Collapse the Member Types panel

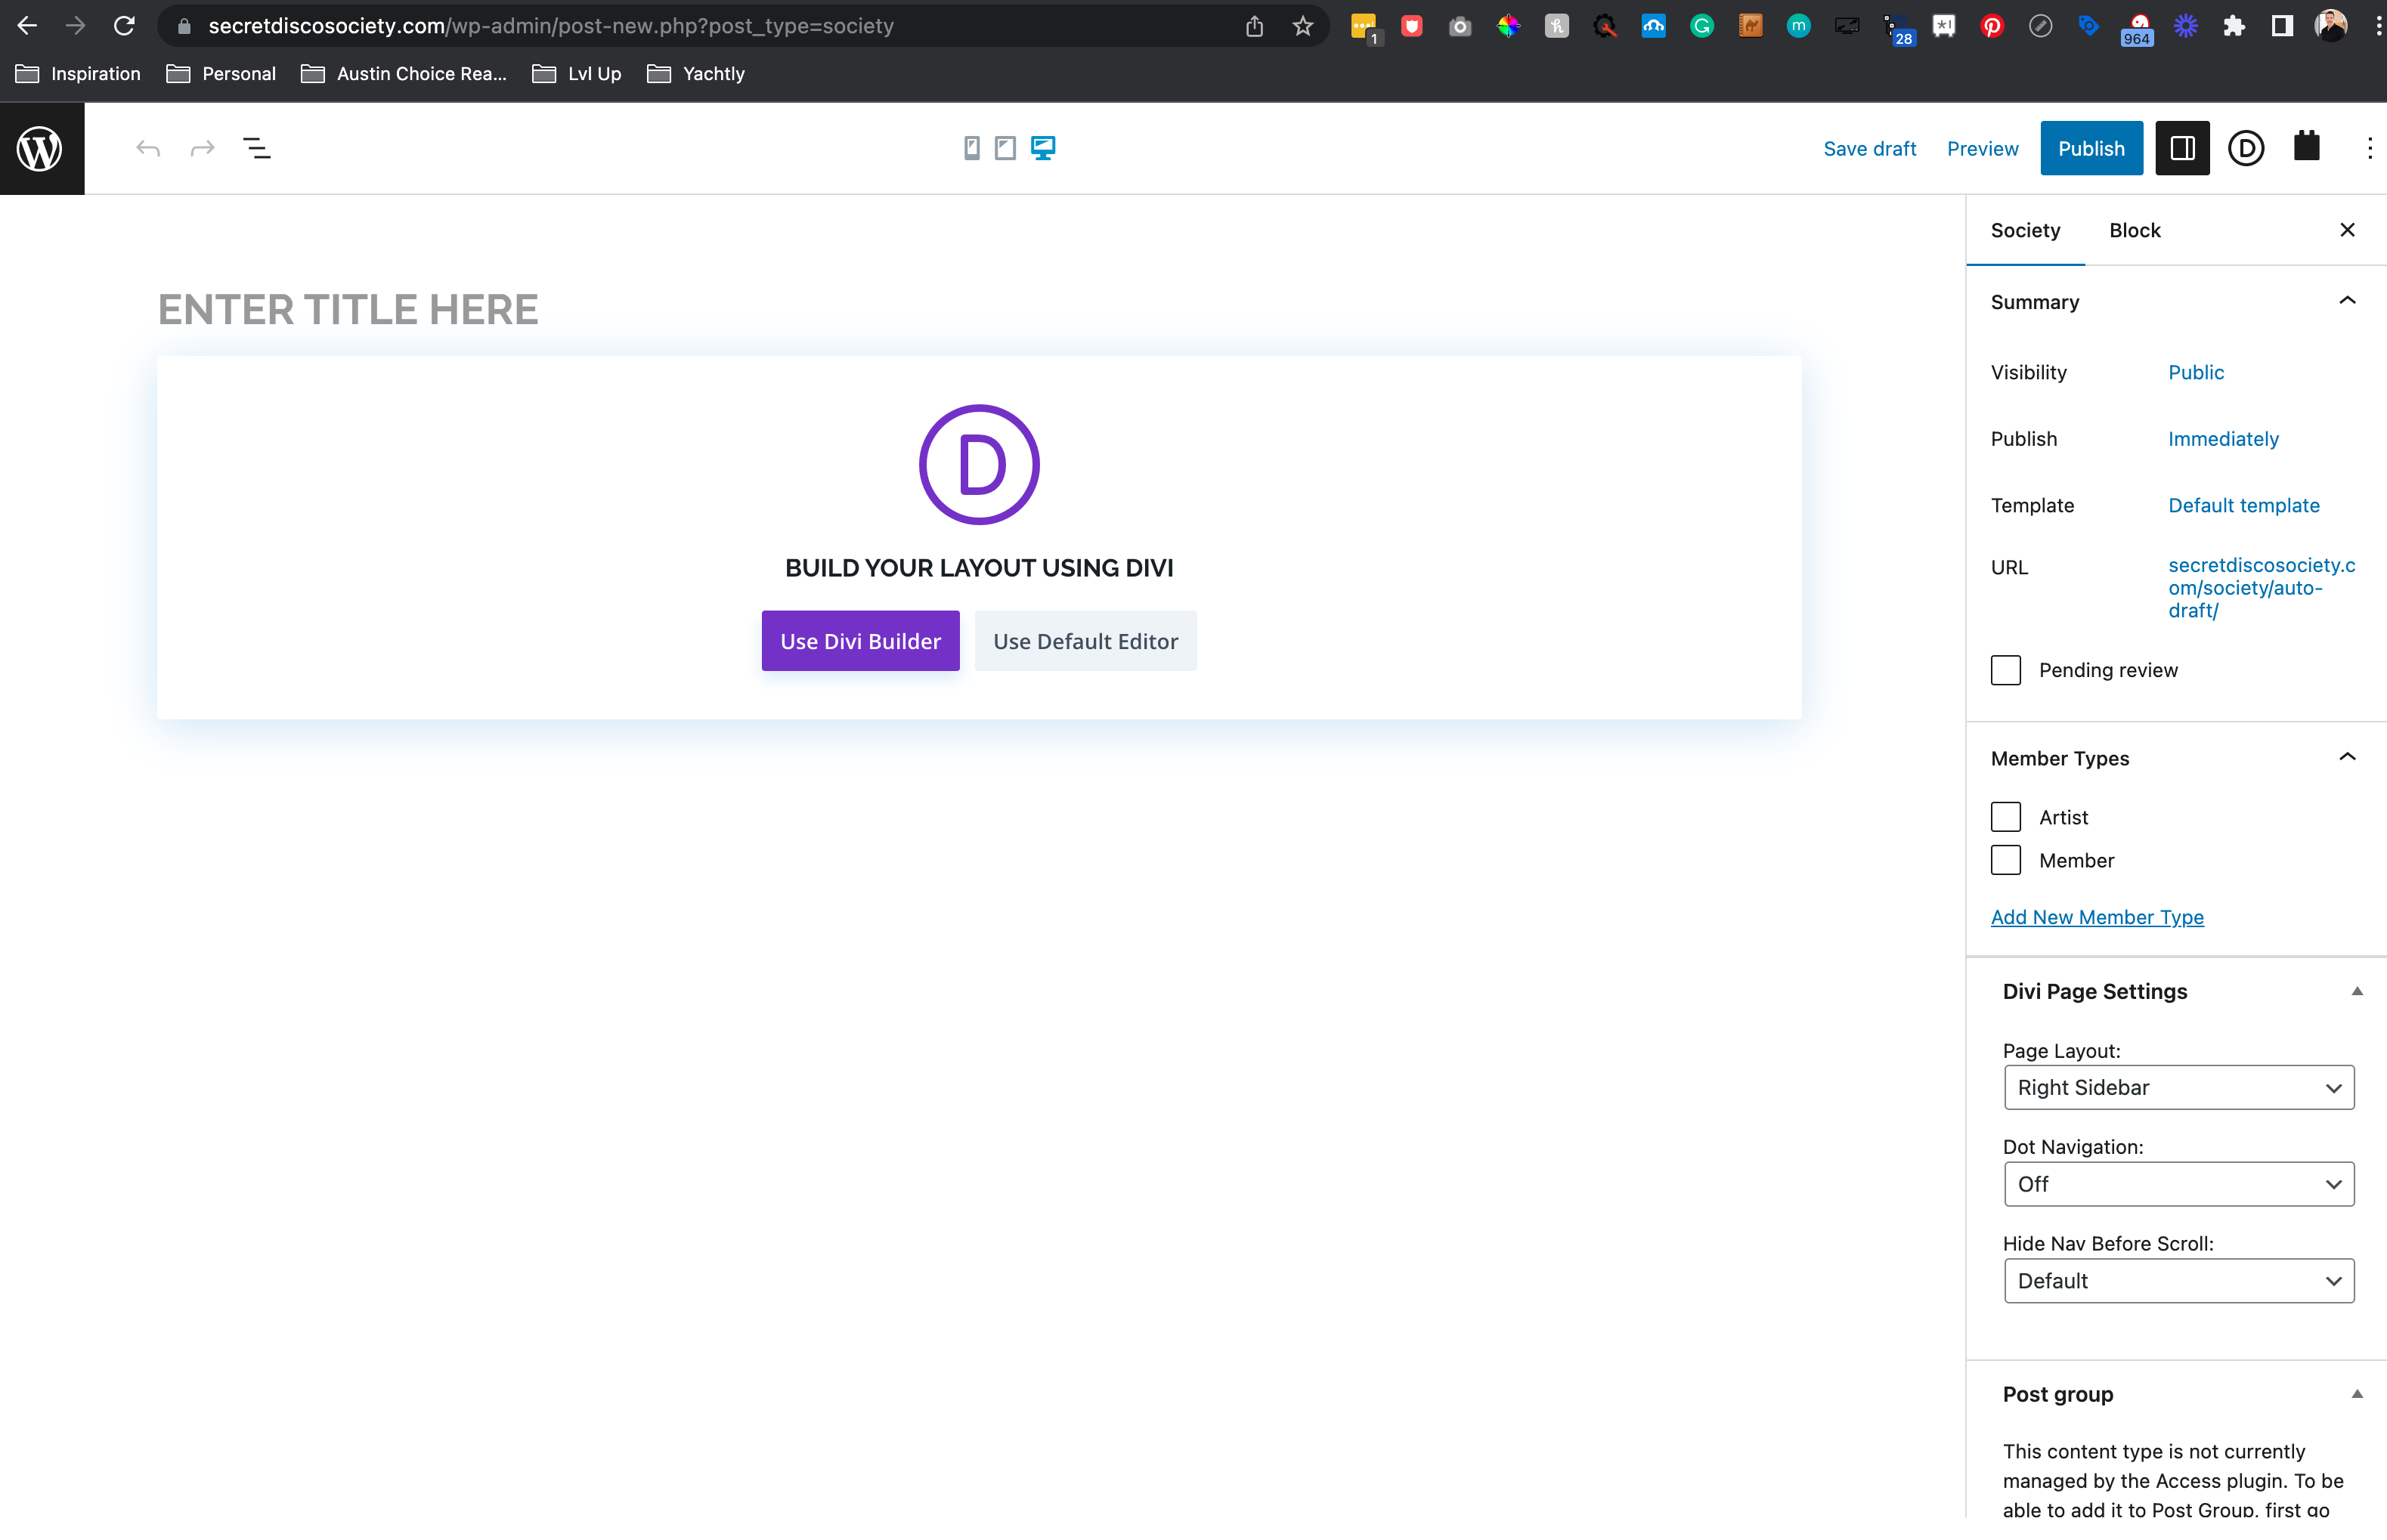point(2347,757)
